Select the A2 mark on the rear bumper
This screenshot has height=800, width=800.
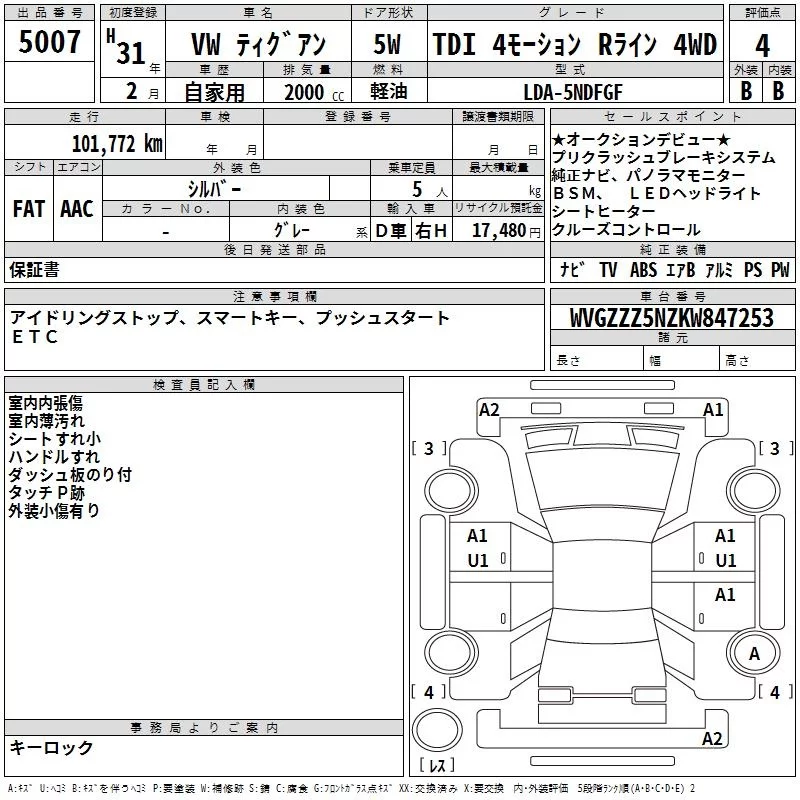[x=712, y=739]
